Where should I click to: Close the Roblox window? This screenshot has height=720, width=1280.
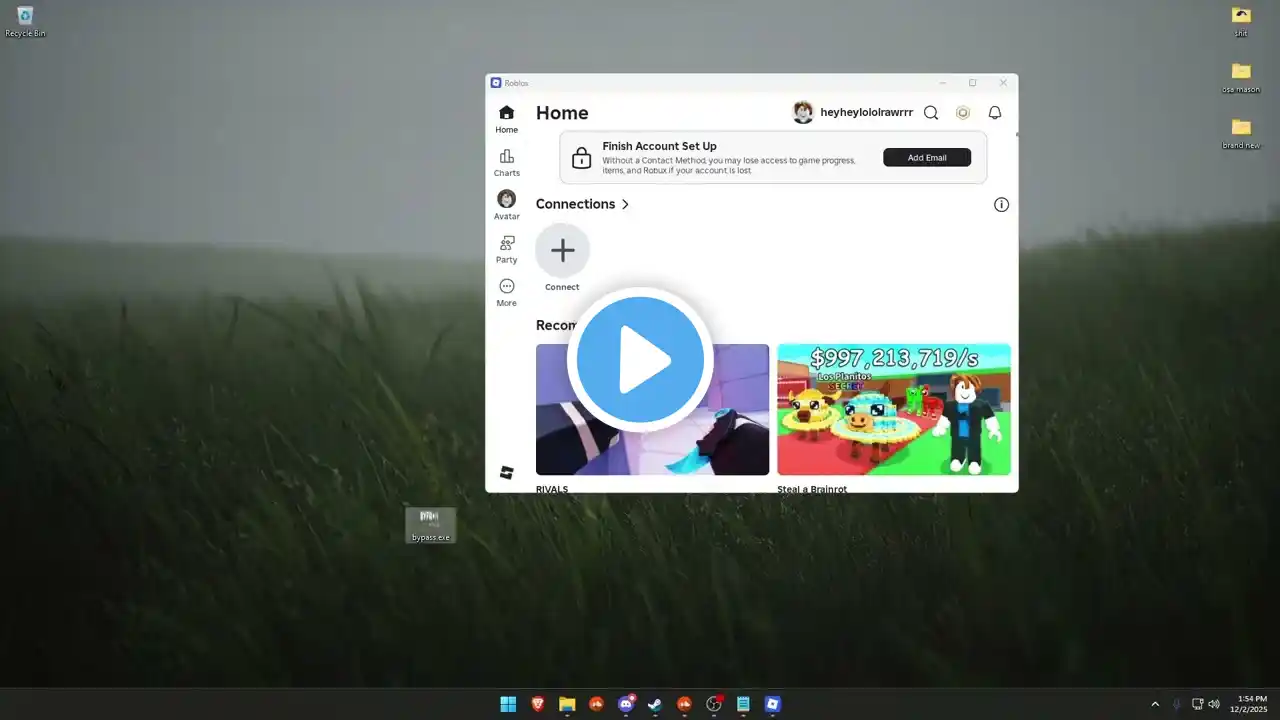coord(1003,83)
